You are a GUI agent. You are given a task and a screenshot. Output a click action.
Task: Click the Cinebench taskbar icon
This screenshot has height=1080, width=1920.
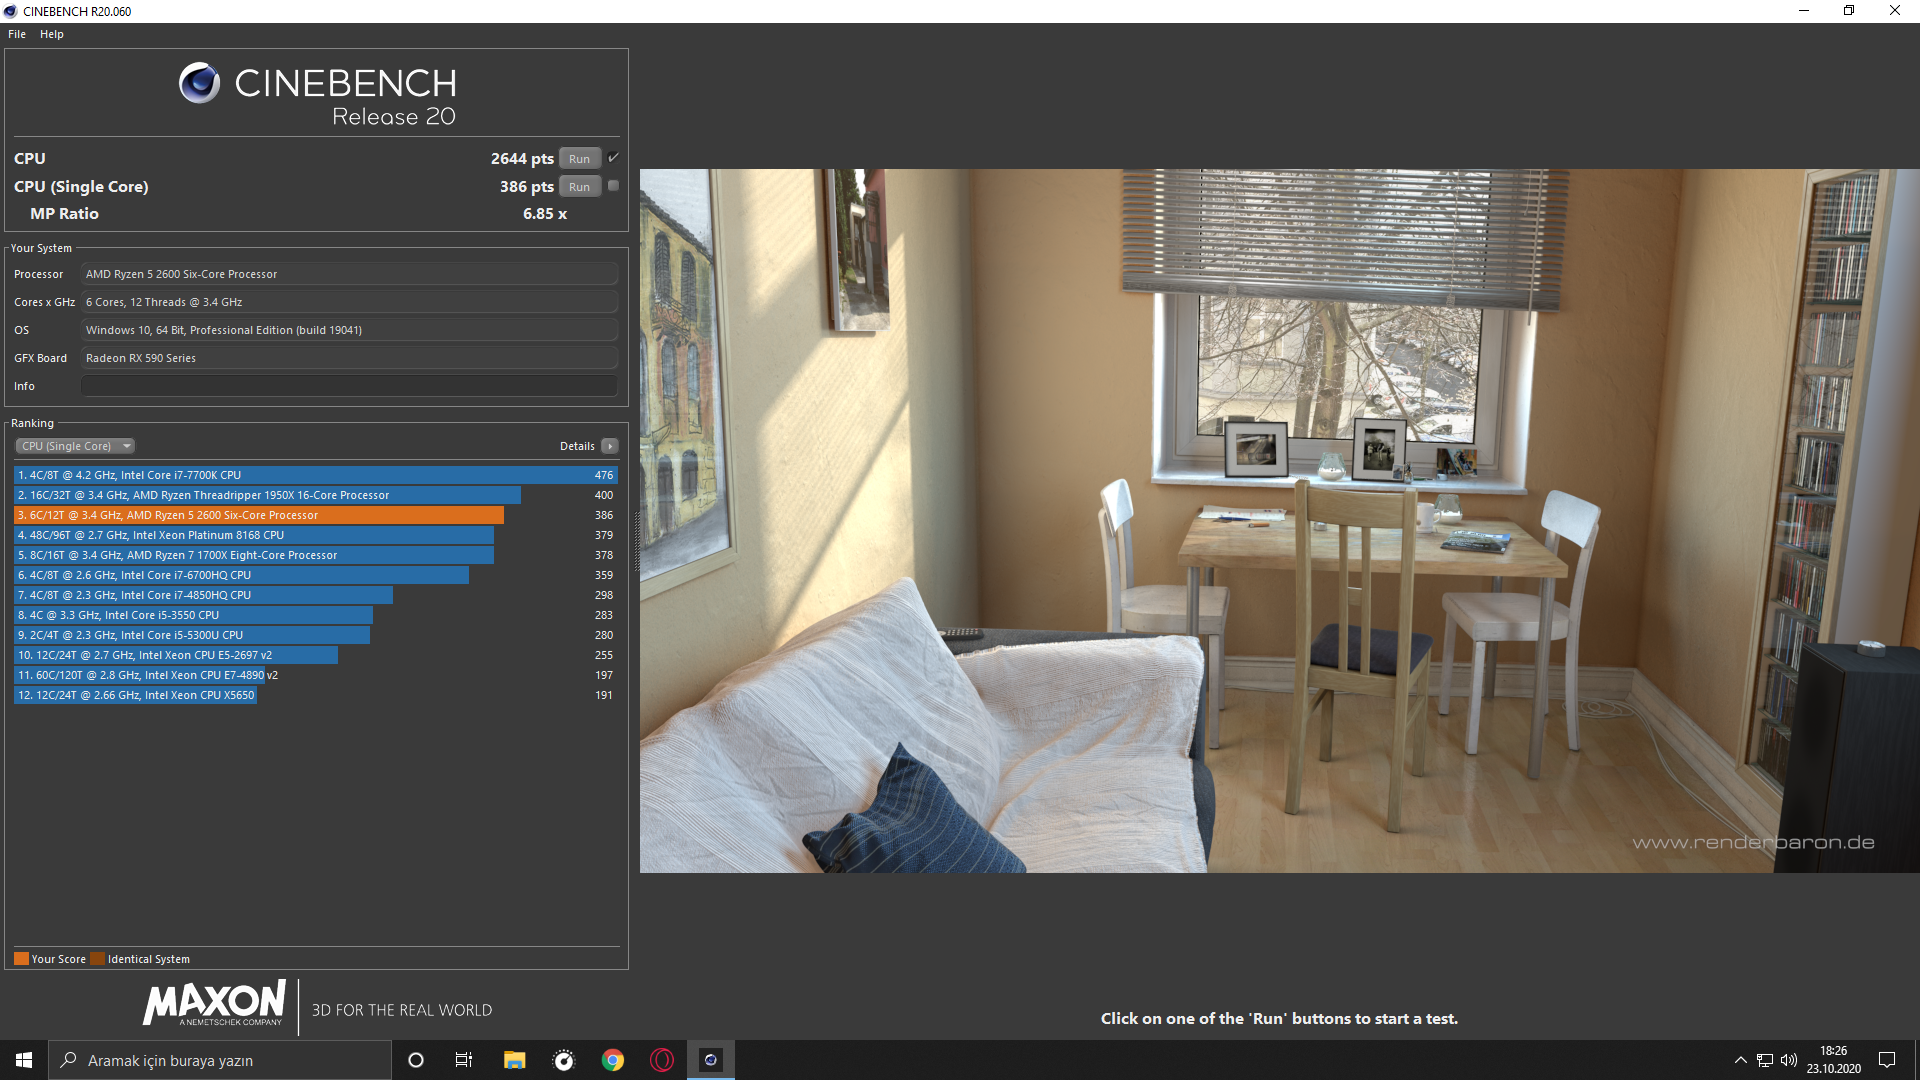(x=711, y=1060)
